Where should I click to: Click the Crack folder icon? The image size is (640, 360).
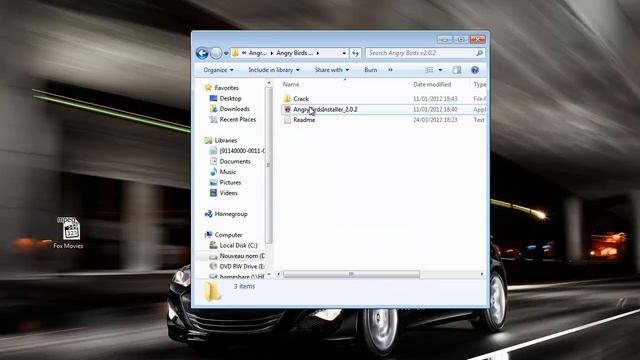pos(287,99)
